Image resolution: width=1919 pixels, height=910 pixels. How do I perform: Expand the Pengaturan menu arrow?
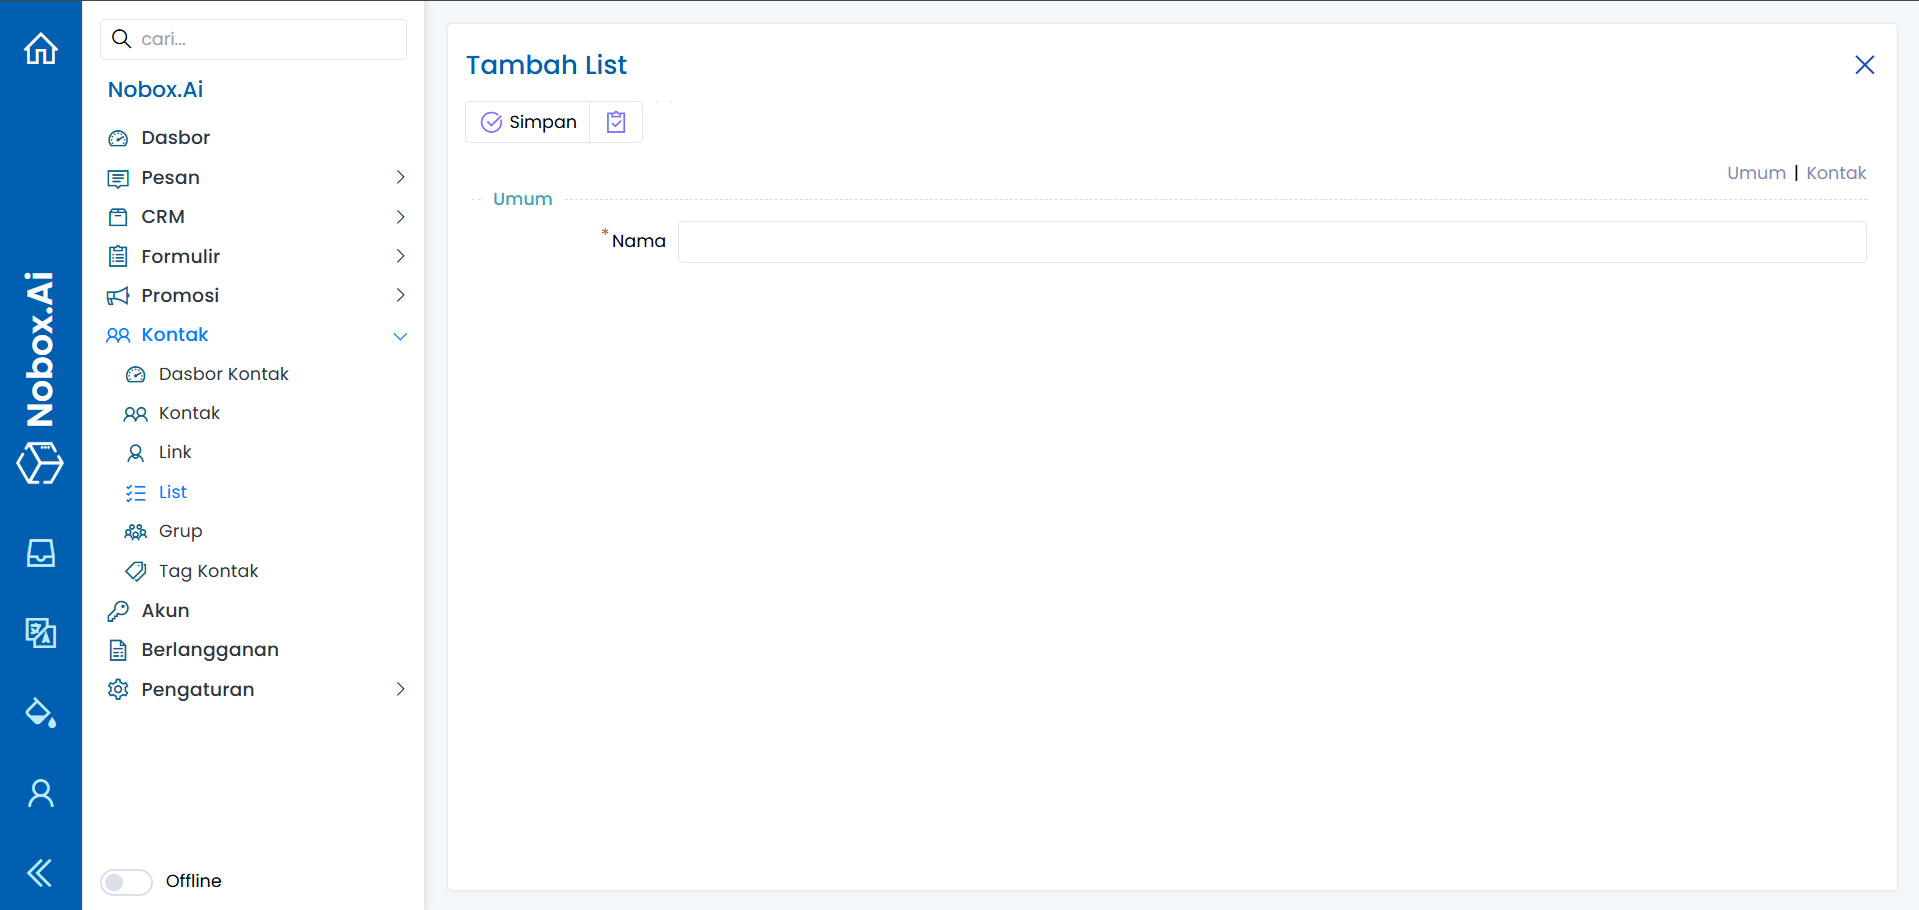(x=400, y=689)
